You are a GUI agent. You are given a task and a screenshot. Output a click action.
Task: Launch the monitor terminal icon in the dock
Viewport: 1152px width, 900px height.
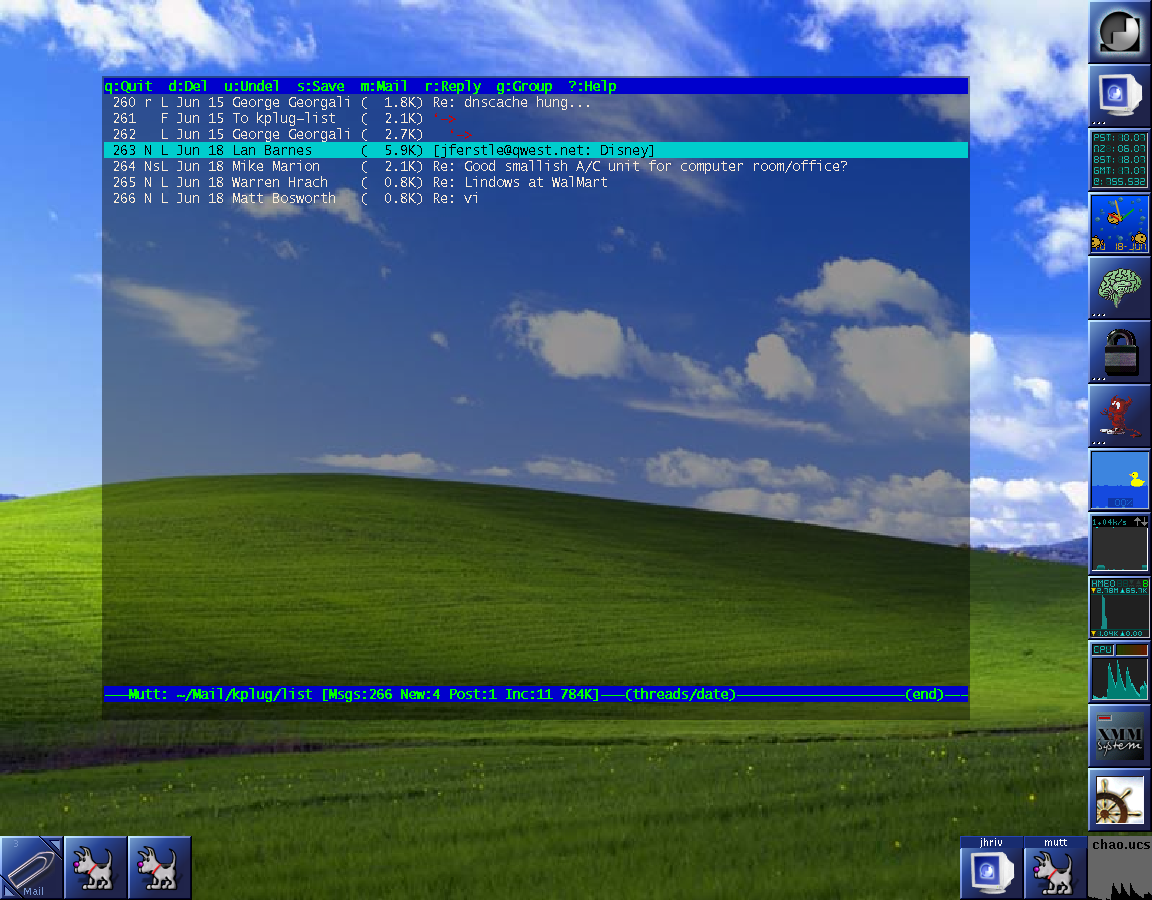[1120, 95]
